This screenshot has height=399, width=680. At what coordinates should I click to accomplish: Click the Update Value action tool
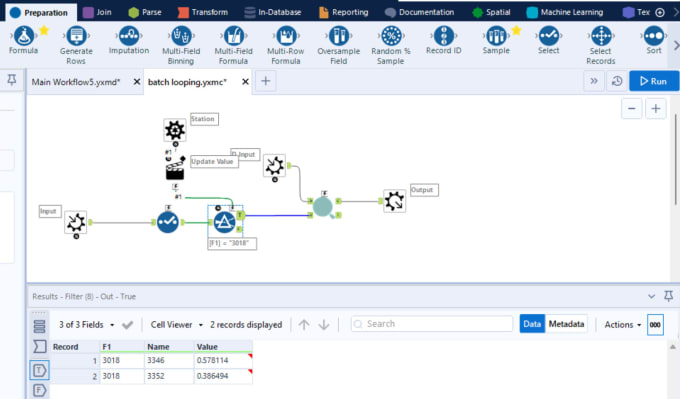[175, 169]
